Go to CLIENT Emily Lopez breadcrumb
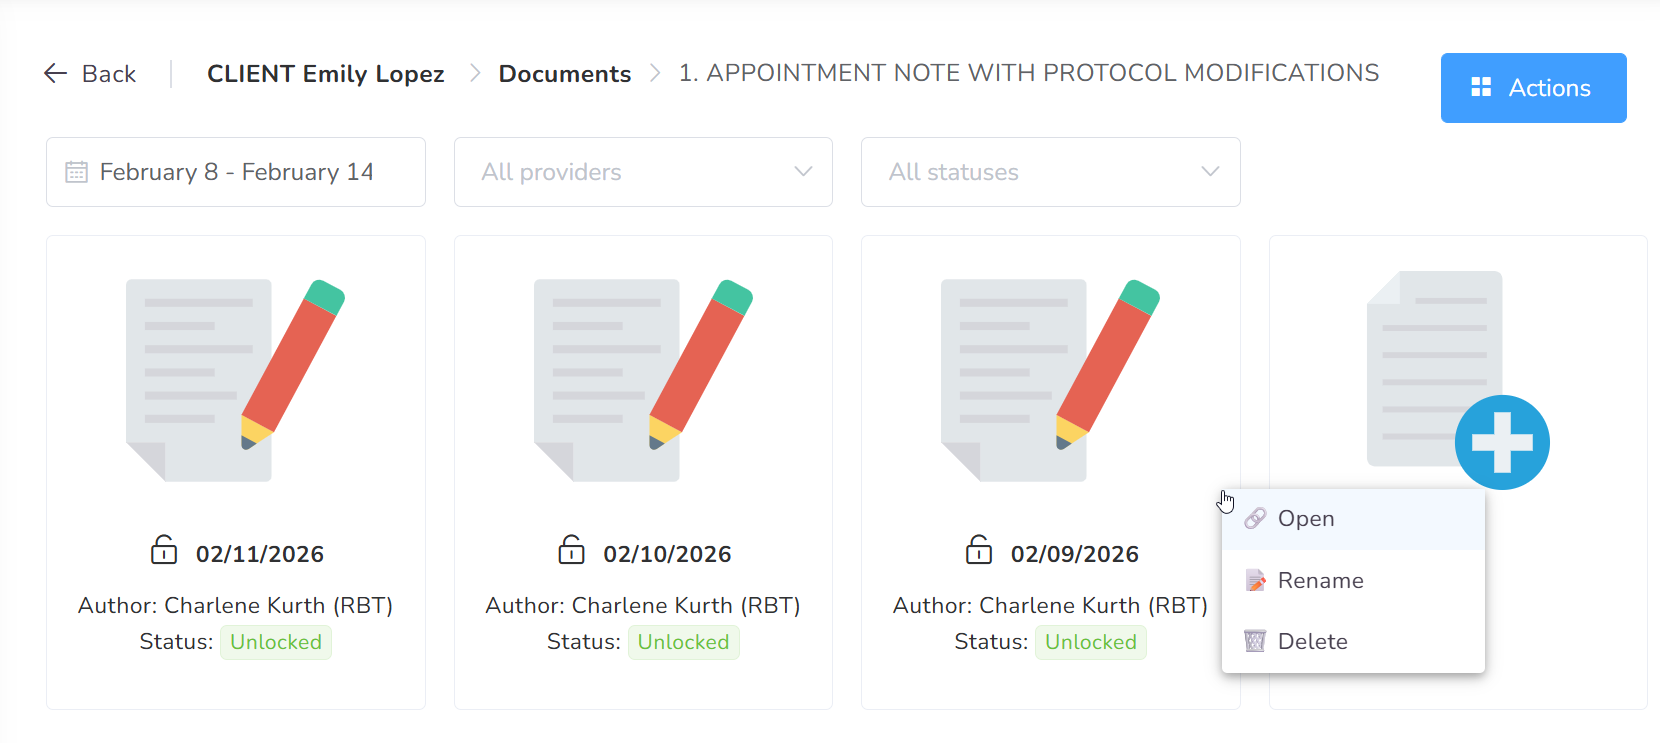Image resolution: width=1660 pixels, height=743 pixels. 325,74
